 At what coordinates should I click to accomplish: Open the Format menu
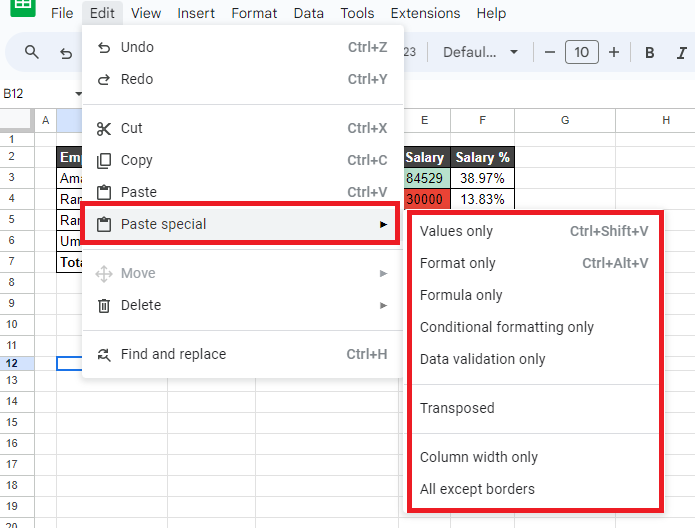tap(254, 13)
